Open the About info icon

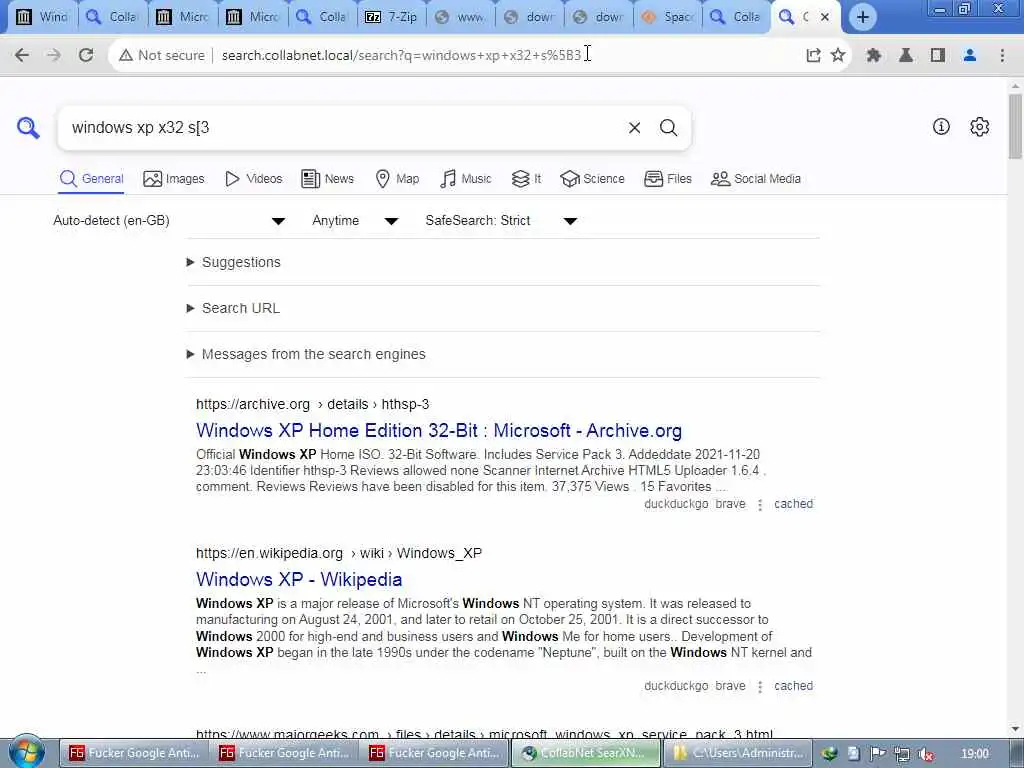pos(941,127)
